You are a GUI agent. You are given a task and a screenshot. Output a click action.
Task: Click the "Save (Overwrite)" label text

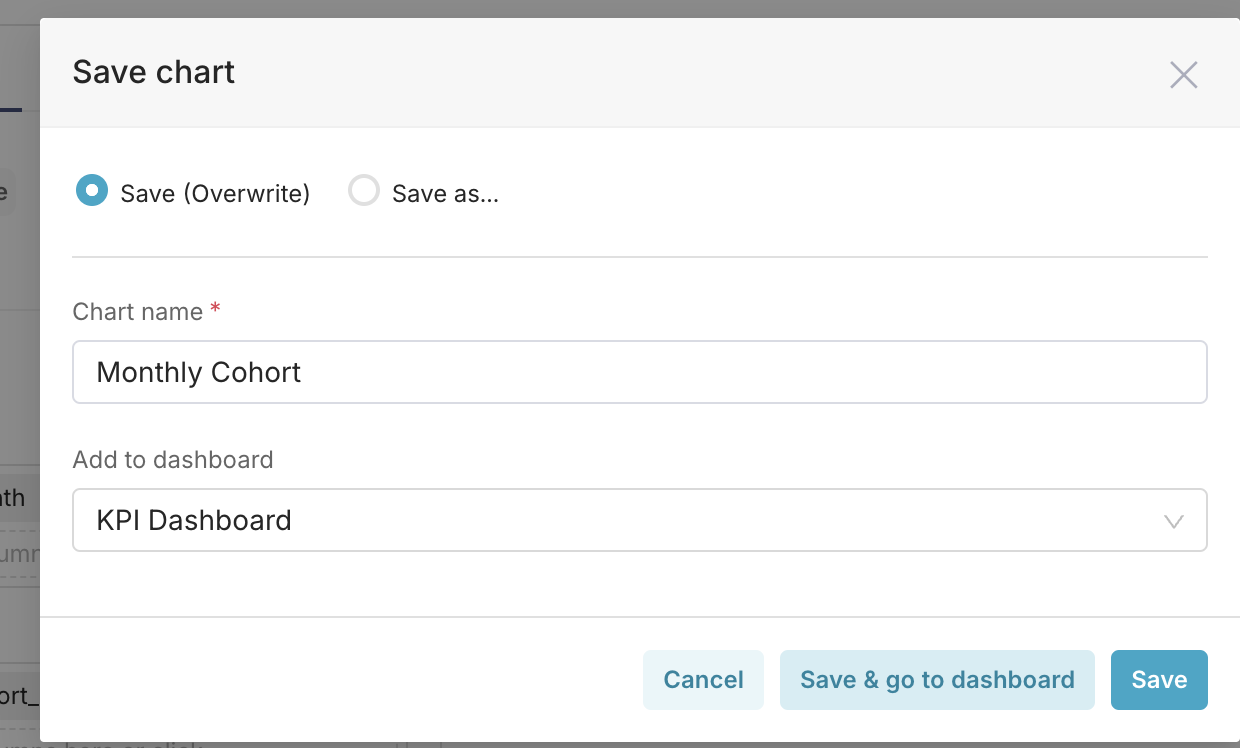pos(215,194)
